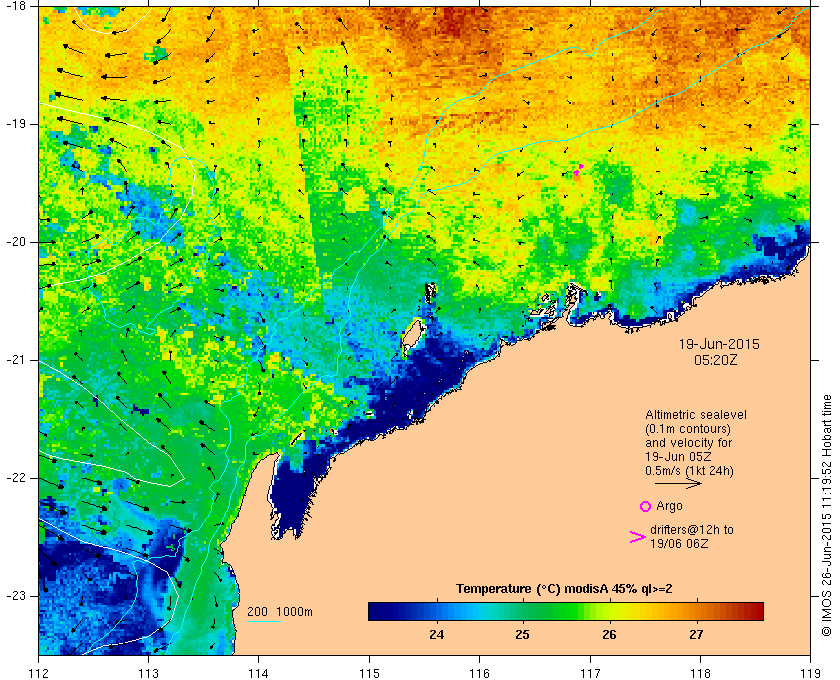Click the latitude label -19
840x680 pixels.
[x=15, y=124]
